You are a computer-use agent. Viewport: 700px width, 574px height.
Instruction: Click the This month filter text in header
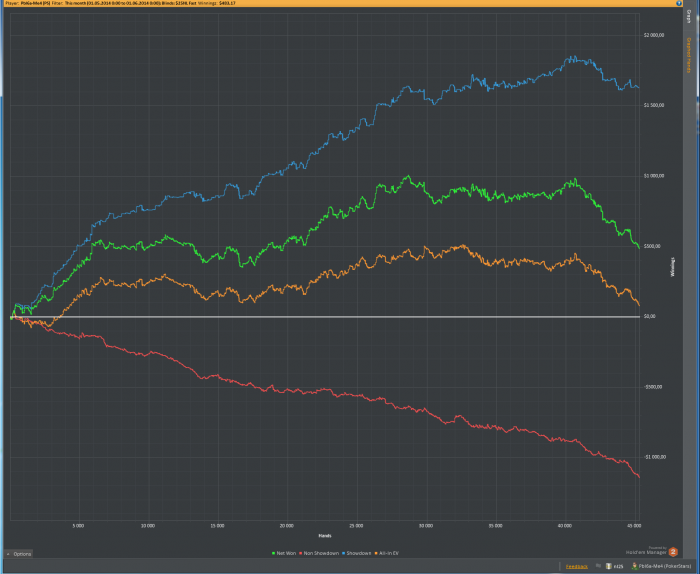click(112, 3)
